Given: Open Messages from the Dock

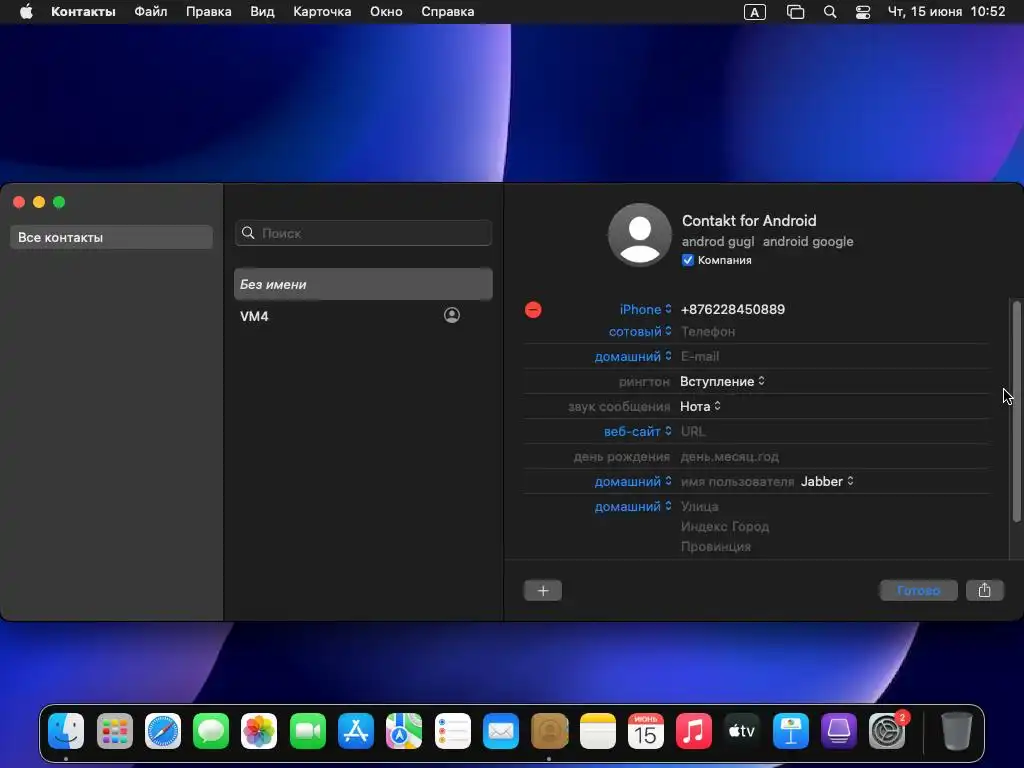Looking at the screenshot, I should click(211, 731).
